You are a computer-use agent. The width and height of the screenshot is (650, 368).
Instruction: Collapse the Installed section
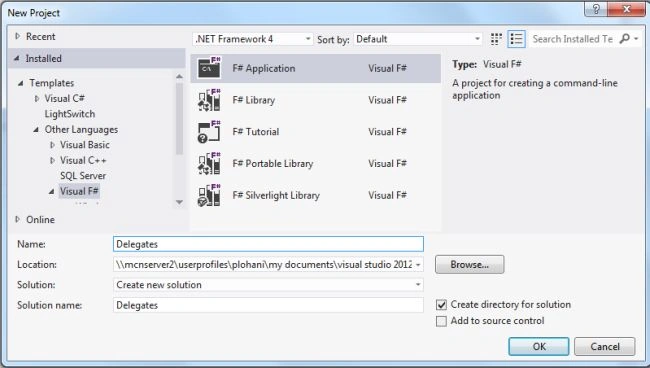click(17, 58)
